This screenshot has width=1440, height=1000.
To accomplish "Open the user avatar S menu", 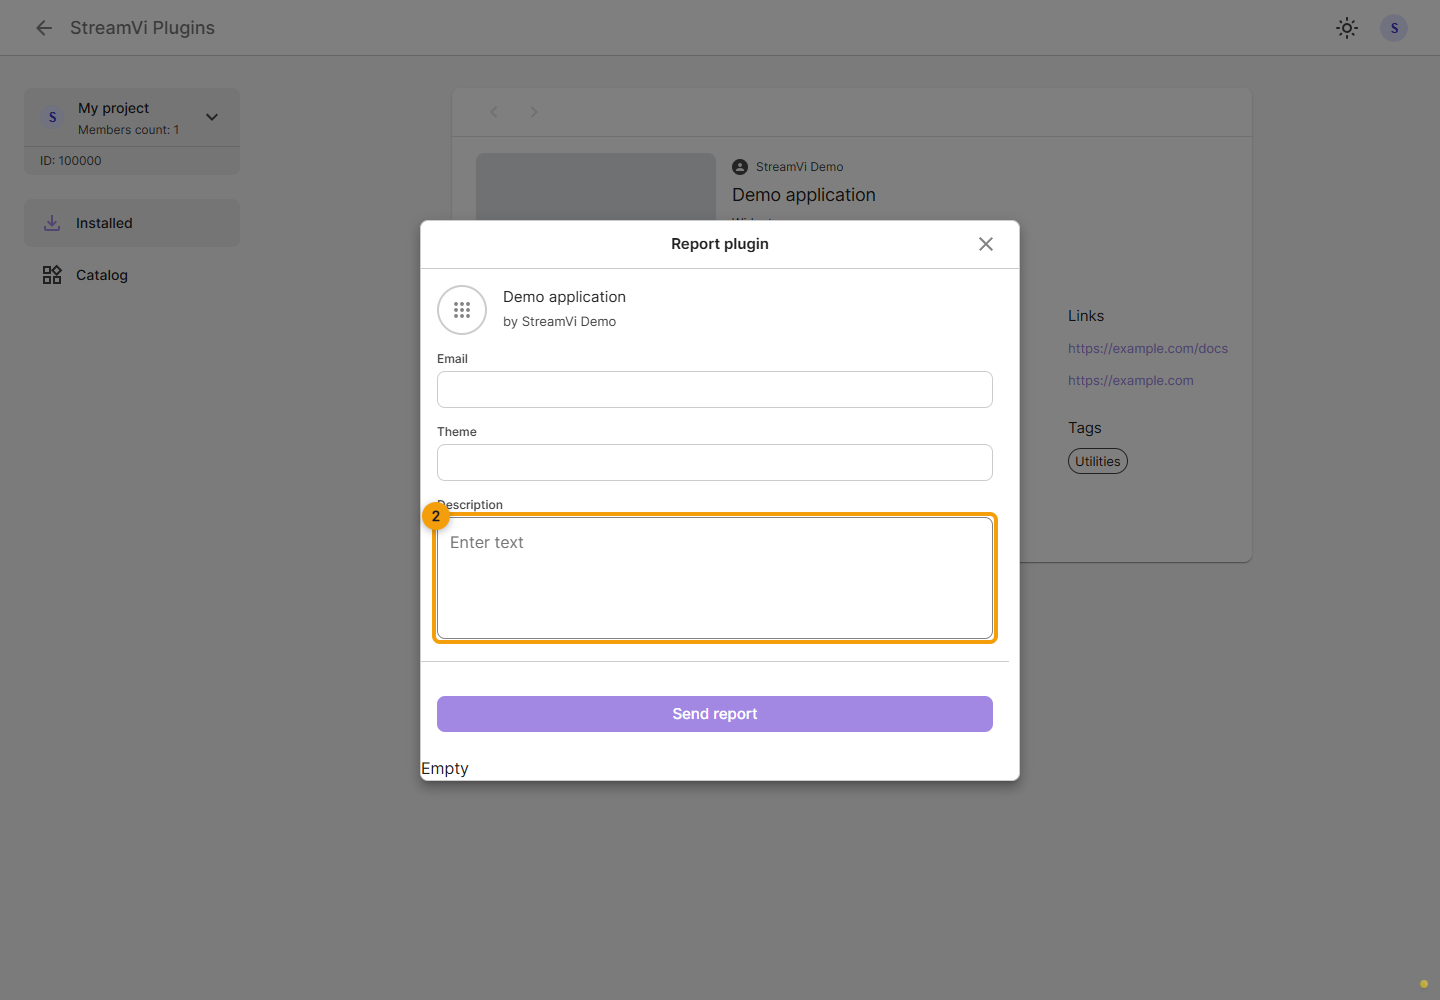I will point(1394,28).
